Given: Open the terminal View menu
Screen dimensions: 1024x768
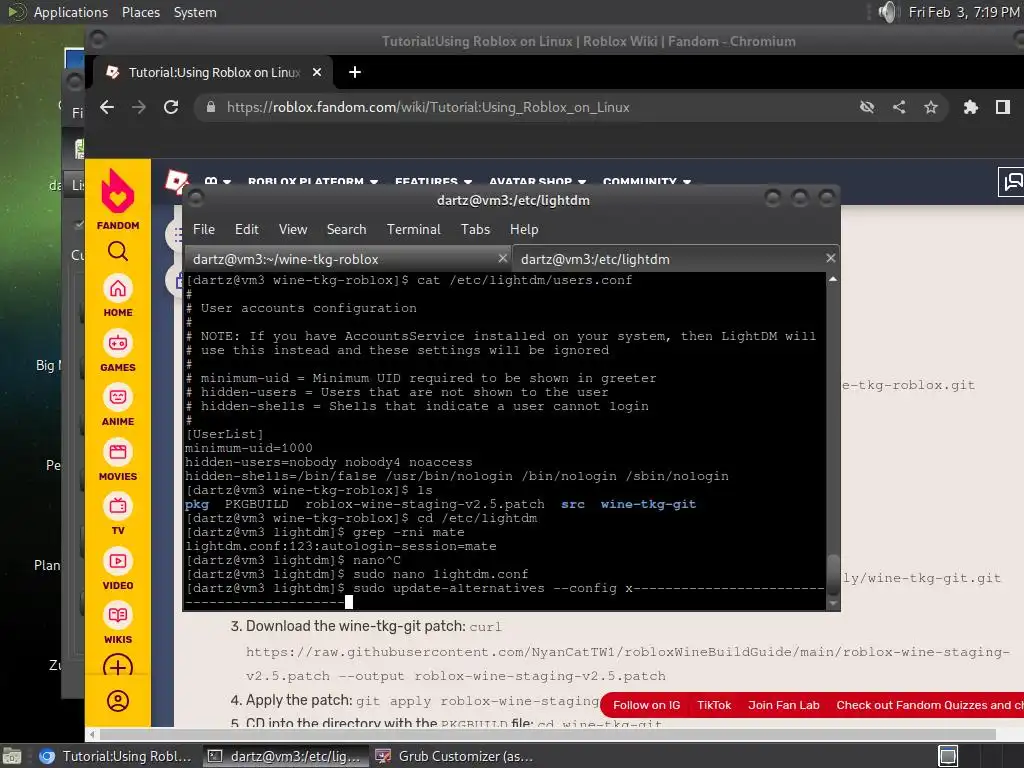Looking at the screenshot, I should click(293, 229).
